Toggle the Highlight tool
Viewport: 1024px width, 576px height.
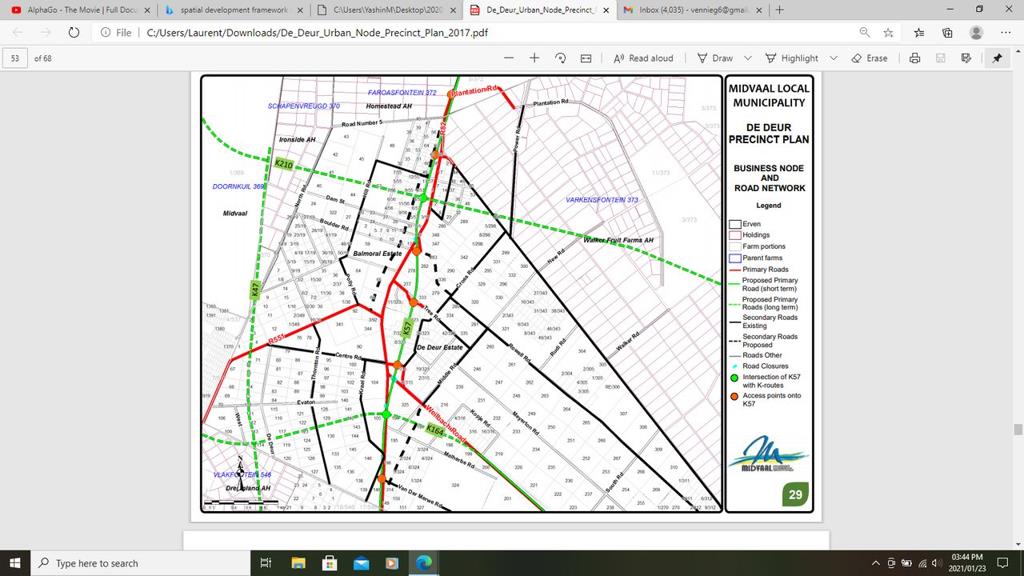click(791, 58)
